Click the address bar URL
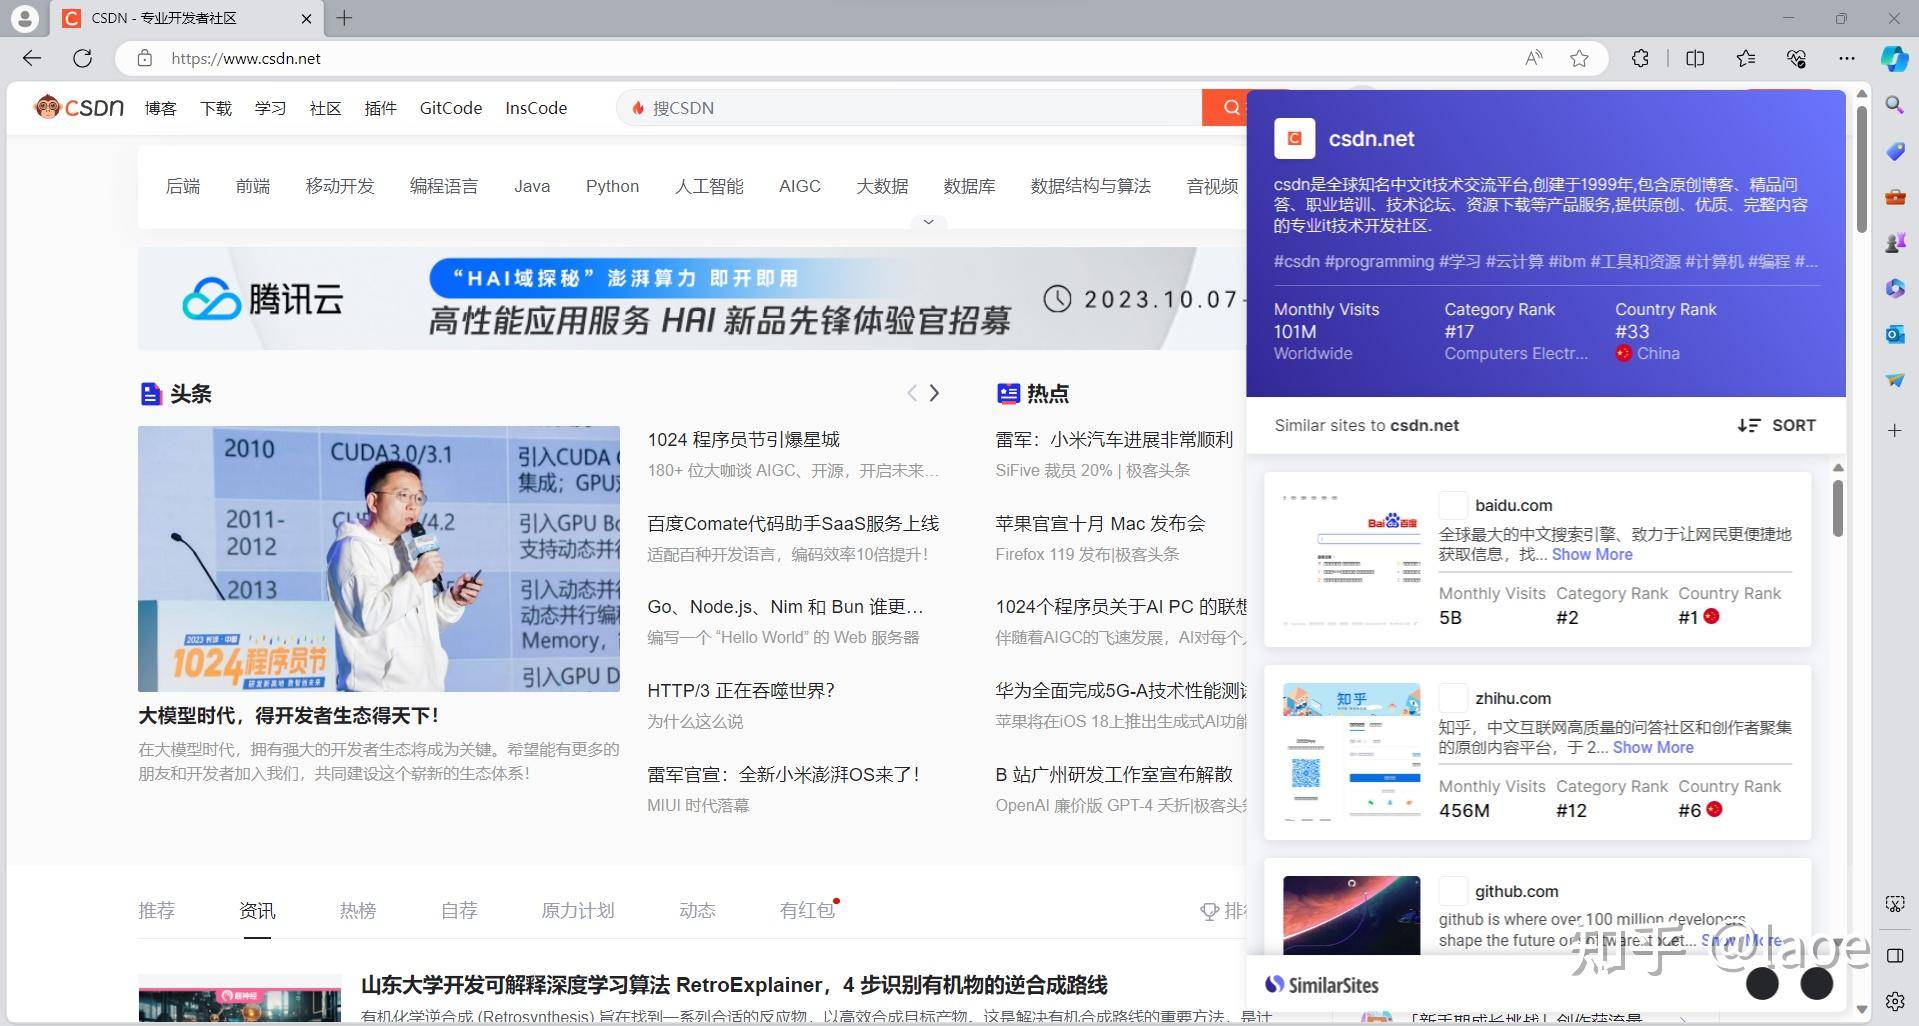 pyautogui.click(x=246, y=58)
